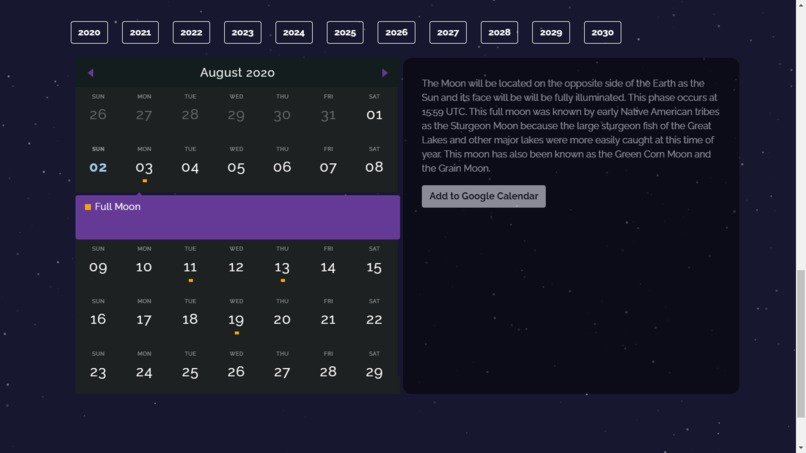Viewport: 806px width, 453px height.
Task: Click Add to Google Calendar button
Action: pos(484,196)
